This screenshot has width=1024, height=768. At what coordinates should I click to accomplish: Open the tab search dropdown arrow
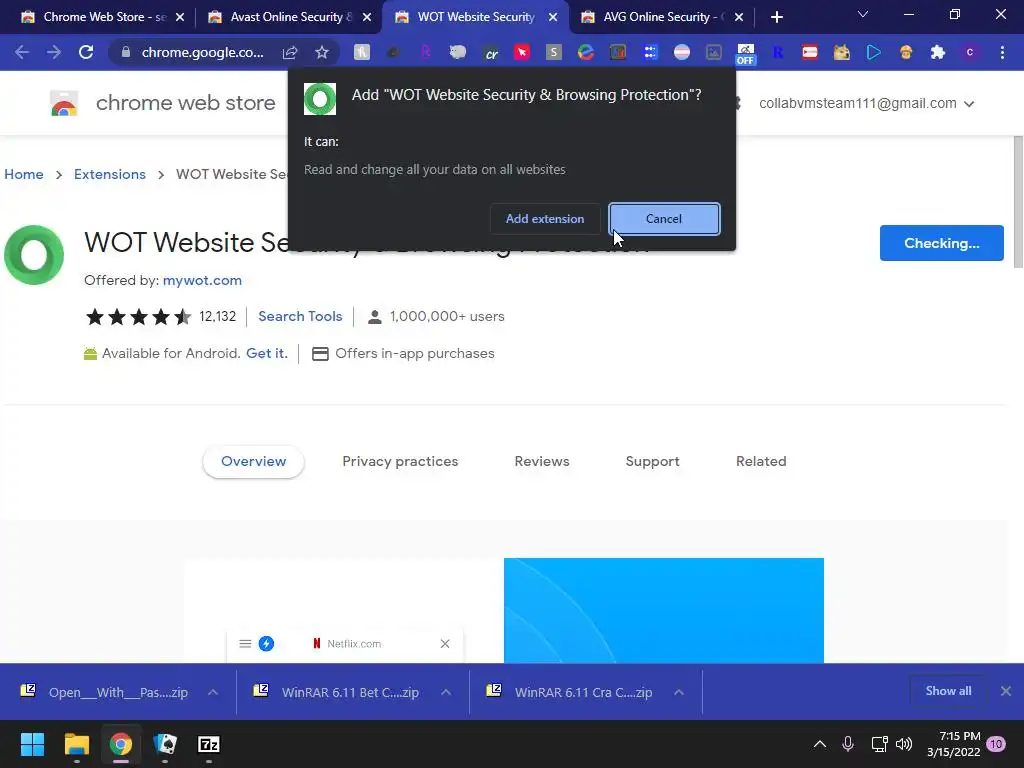[863, 14]
